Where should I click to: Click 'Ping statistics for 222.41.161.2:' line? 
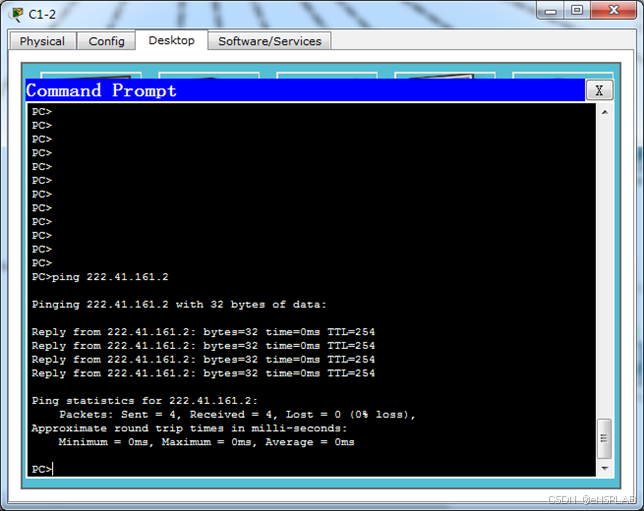[145, 401]
